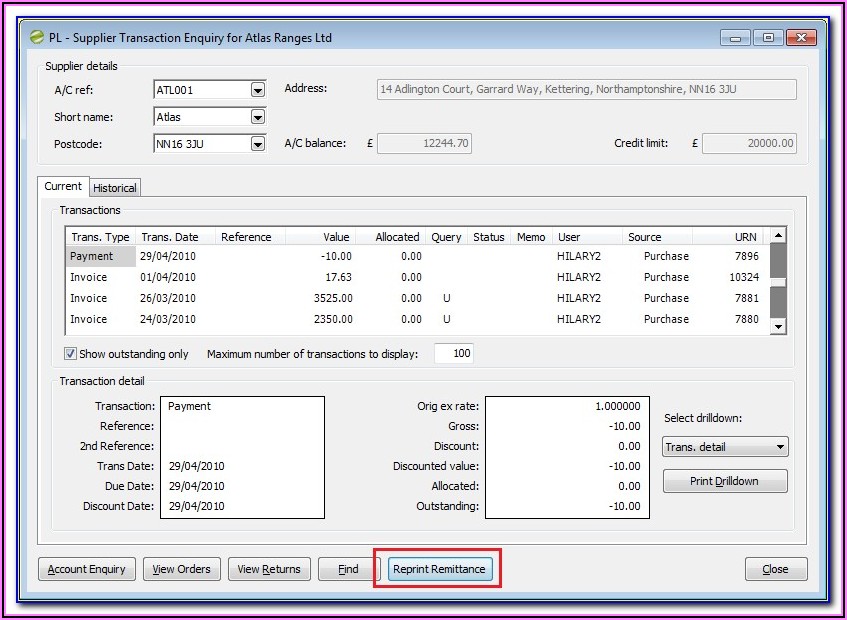This screenshot has height=620, width=847.
Task: Toggle Show outstanding only checkbox
Action: tap(70, 354)
